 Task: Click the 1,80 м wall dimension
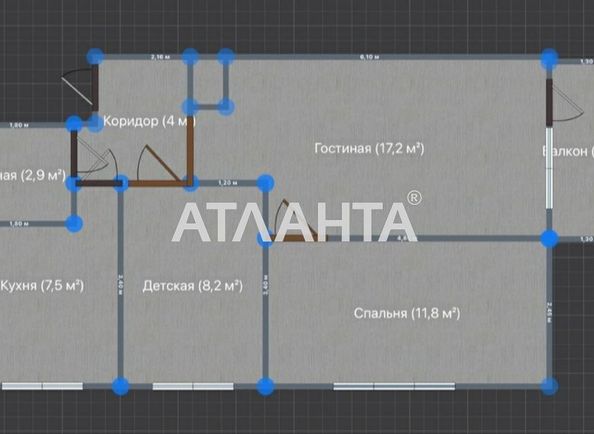click(x=19, y=125)
